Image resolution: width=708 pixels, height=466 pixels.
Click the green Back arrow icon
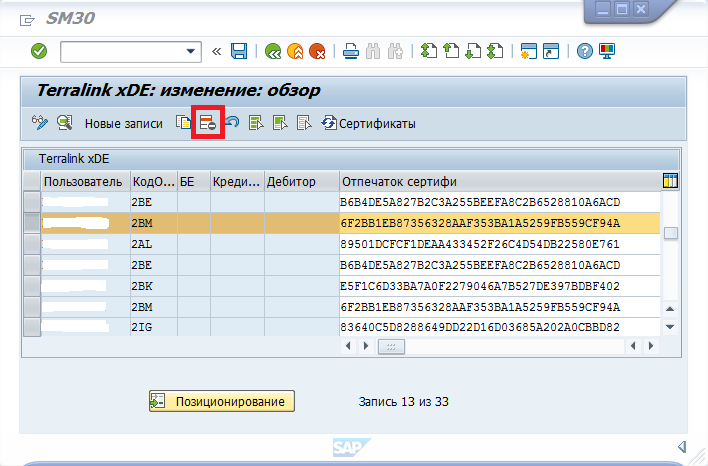(x=273, y=51)
